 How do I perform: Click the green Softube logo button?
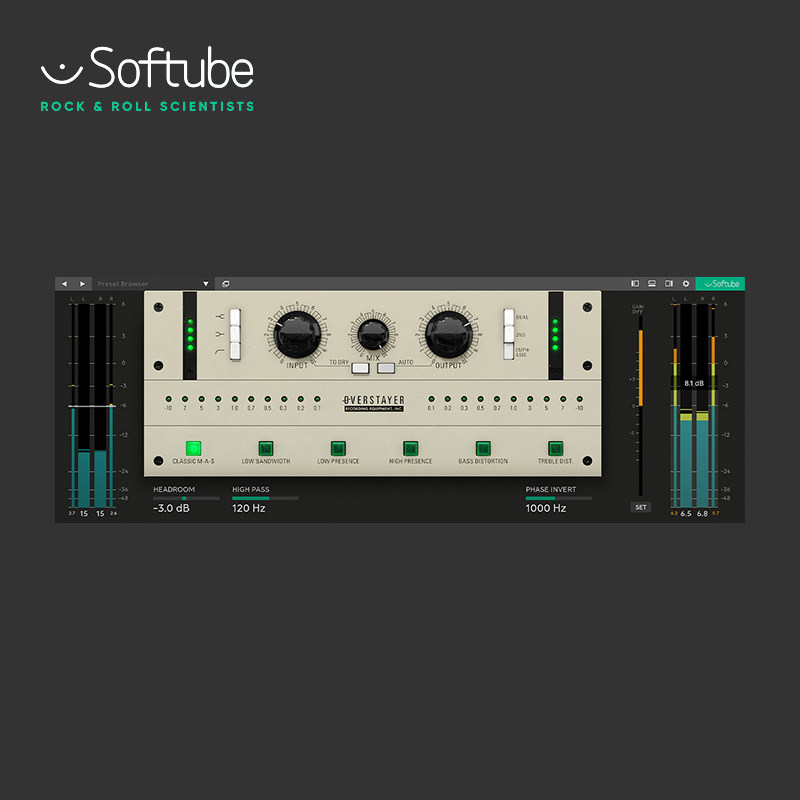click(720, 284)
